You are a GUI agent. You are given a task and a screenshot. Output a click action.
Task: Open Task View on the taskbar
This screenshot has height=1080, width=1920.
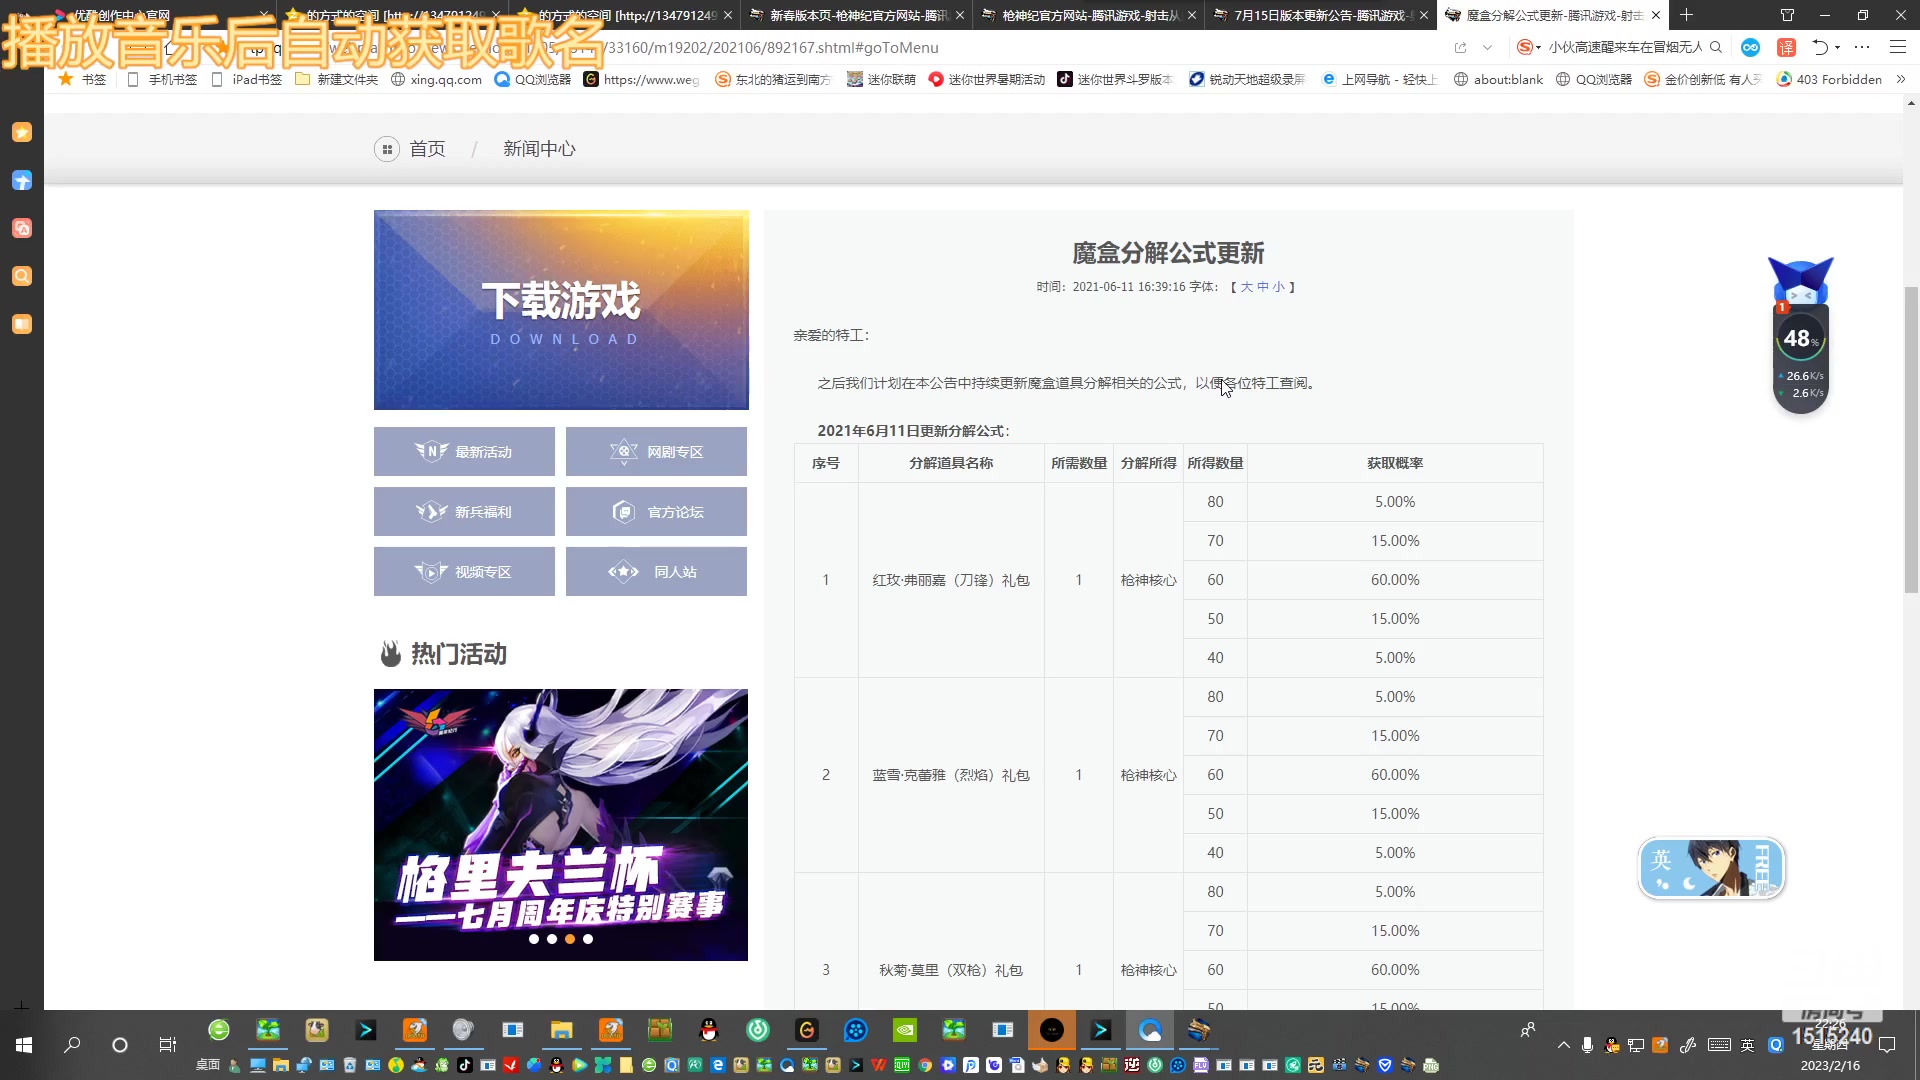tap(168, 1045)
